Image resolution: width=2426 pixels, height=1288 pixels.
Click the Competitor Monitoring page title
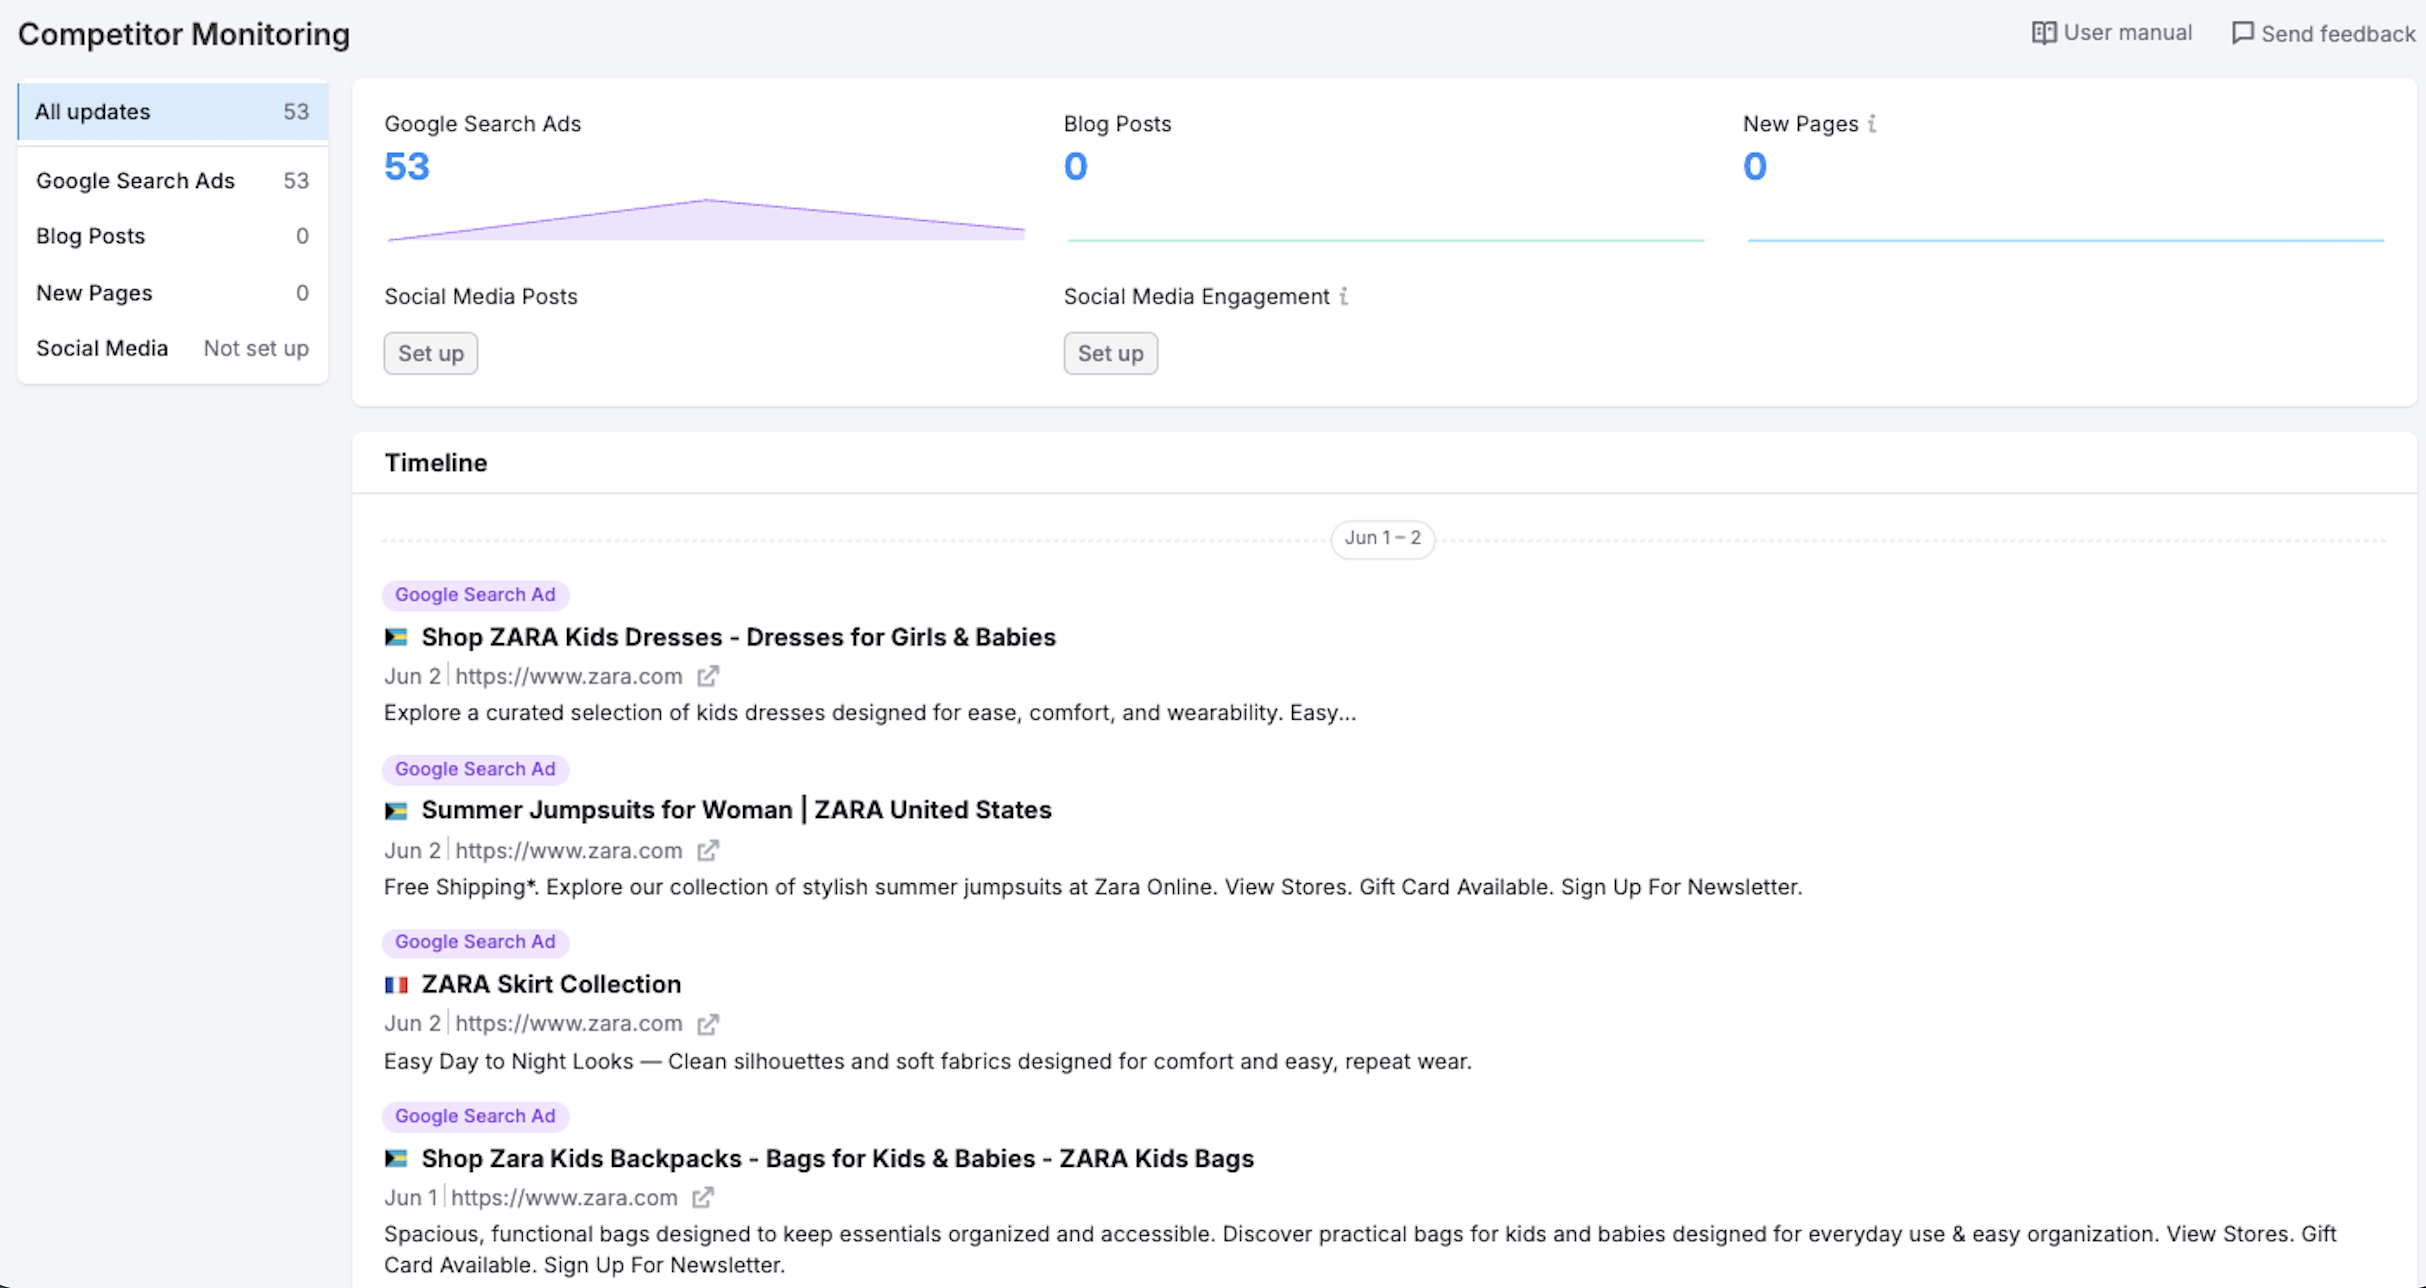[x=184, y=34]
